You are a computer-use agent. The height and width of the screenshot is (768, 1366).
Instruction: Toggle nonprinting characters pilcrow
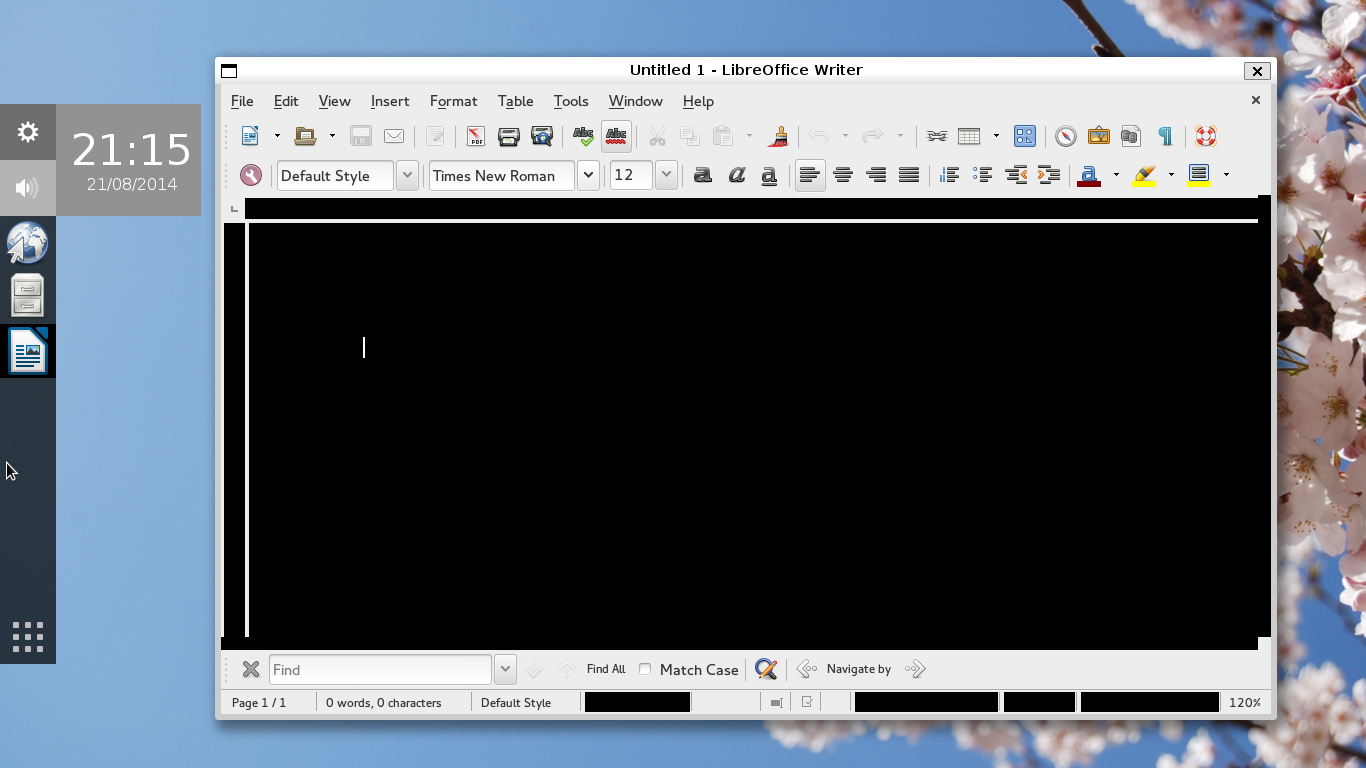click(1164, 137)
